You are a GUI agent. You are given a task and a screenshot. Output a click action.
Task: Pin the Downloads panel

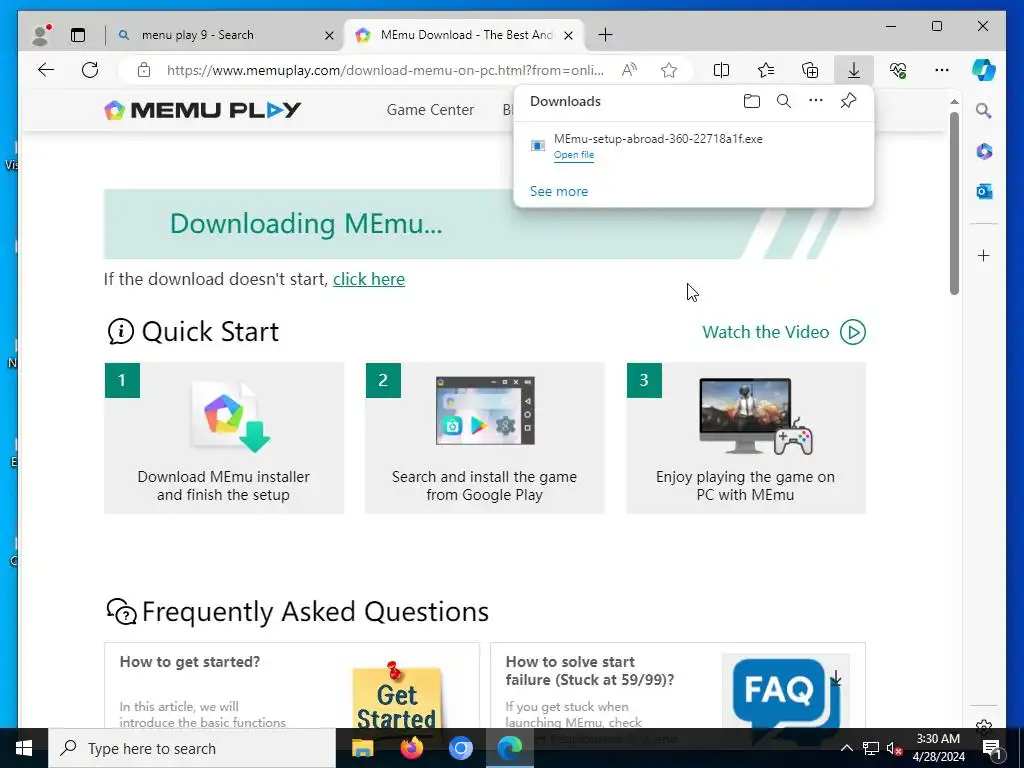point(848,101)
